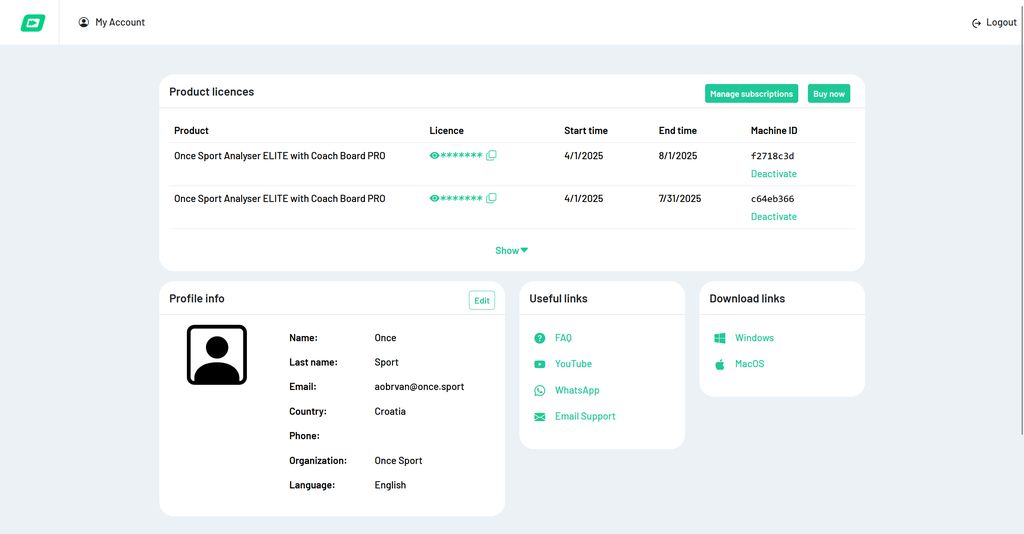Screen dimensions: 1024x534
Task: Click the End time 8/1/2025 cell
Action: coord(677,155)
